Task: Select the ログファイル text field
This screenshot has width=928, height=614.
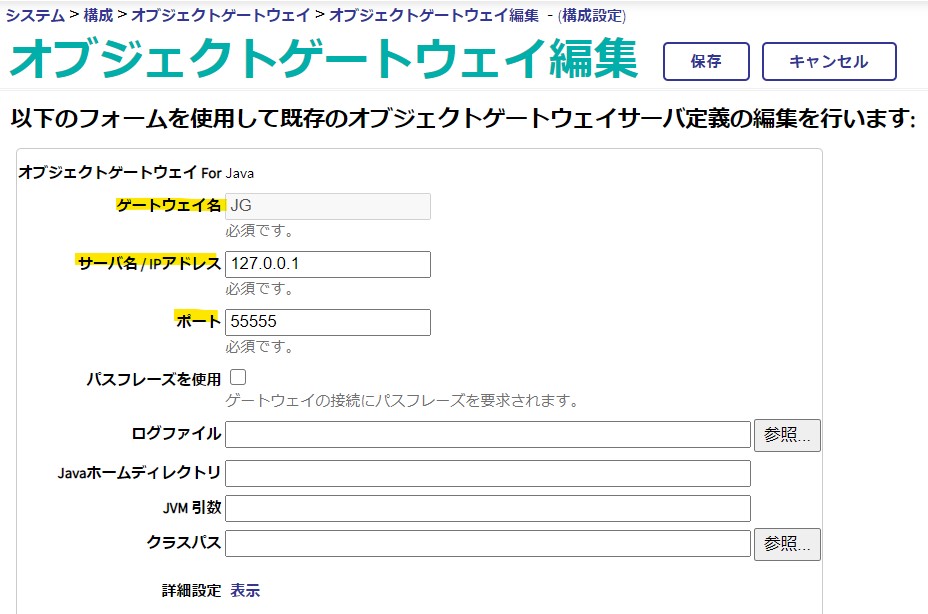Action: (x=488, y=435)
